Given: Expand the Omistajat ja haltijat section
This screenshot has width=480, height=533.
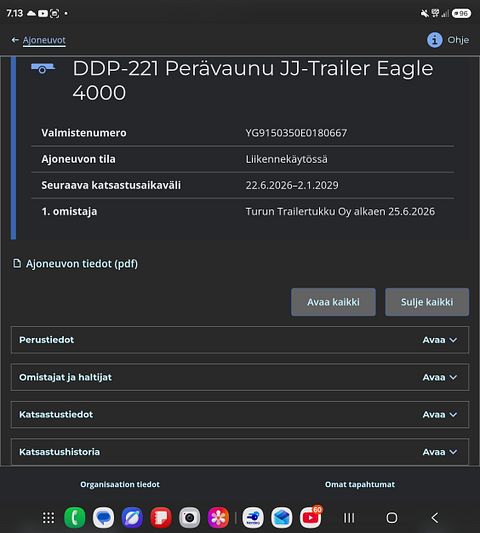Looking at the screenshot, I should click(240, 377).
